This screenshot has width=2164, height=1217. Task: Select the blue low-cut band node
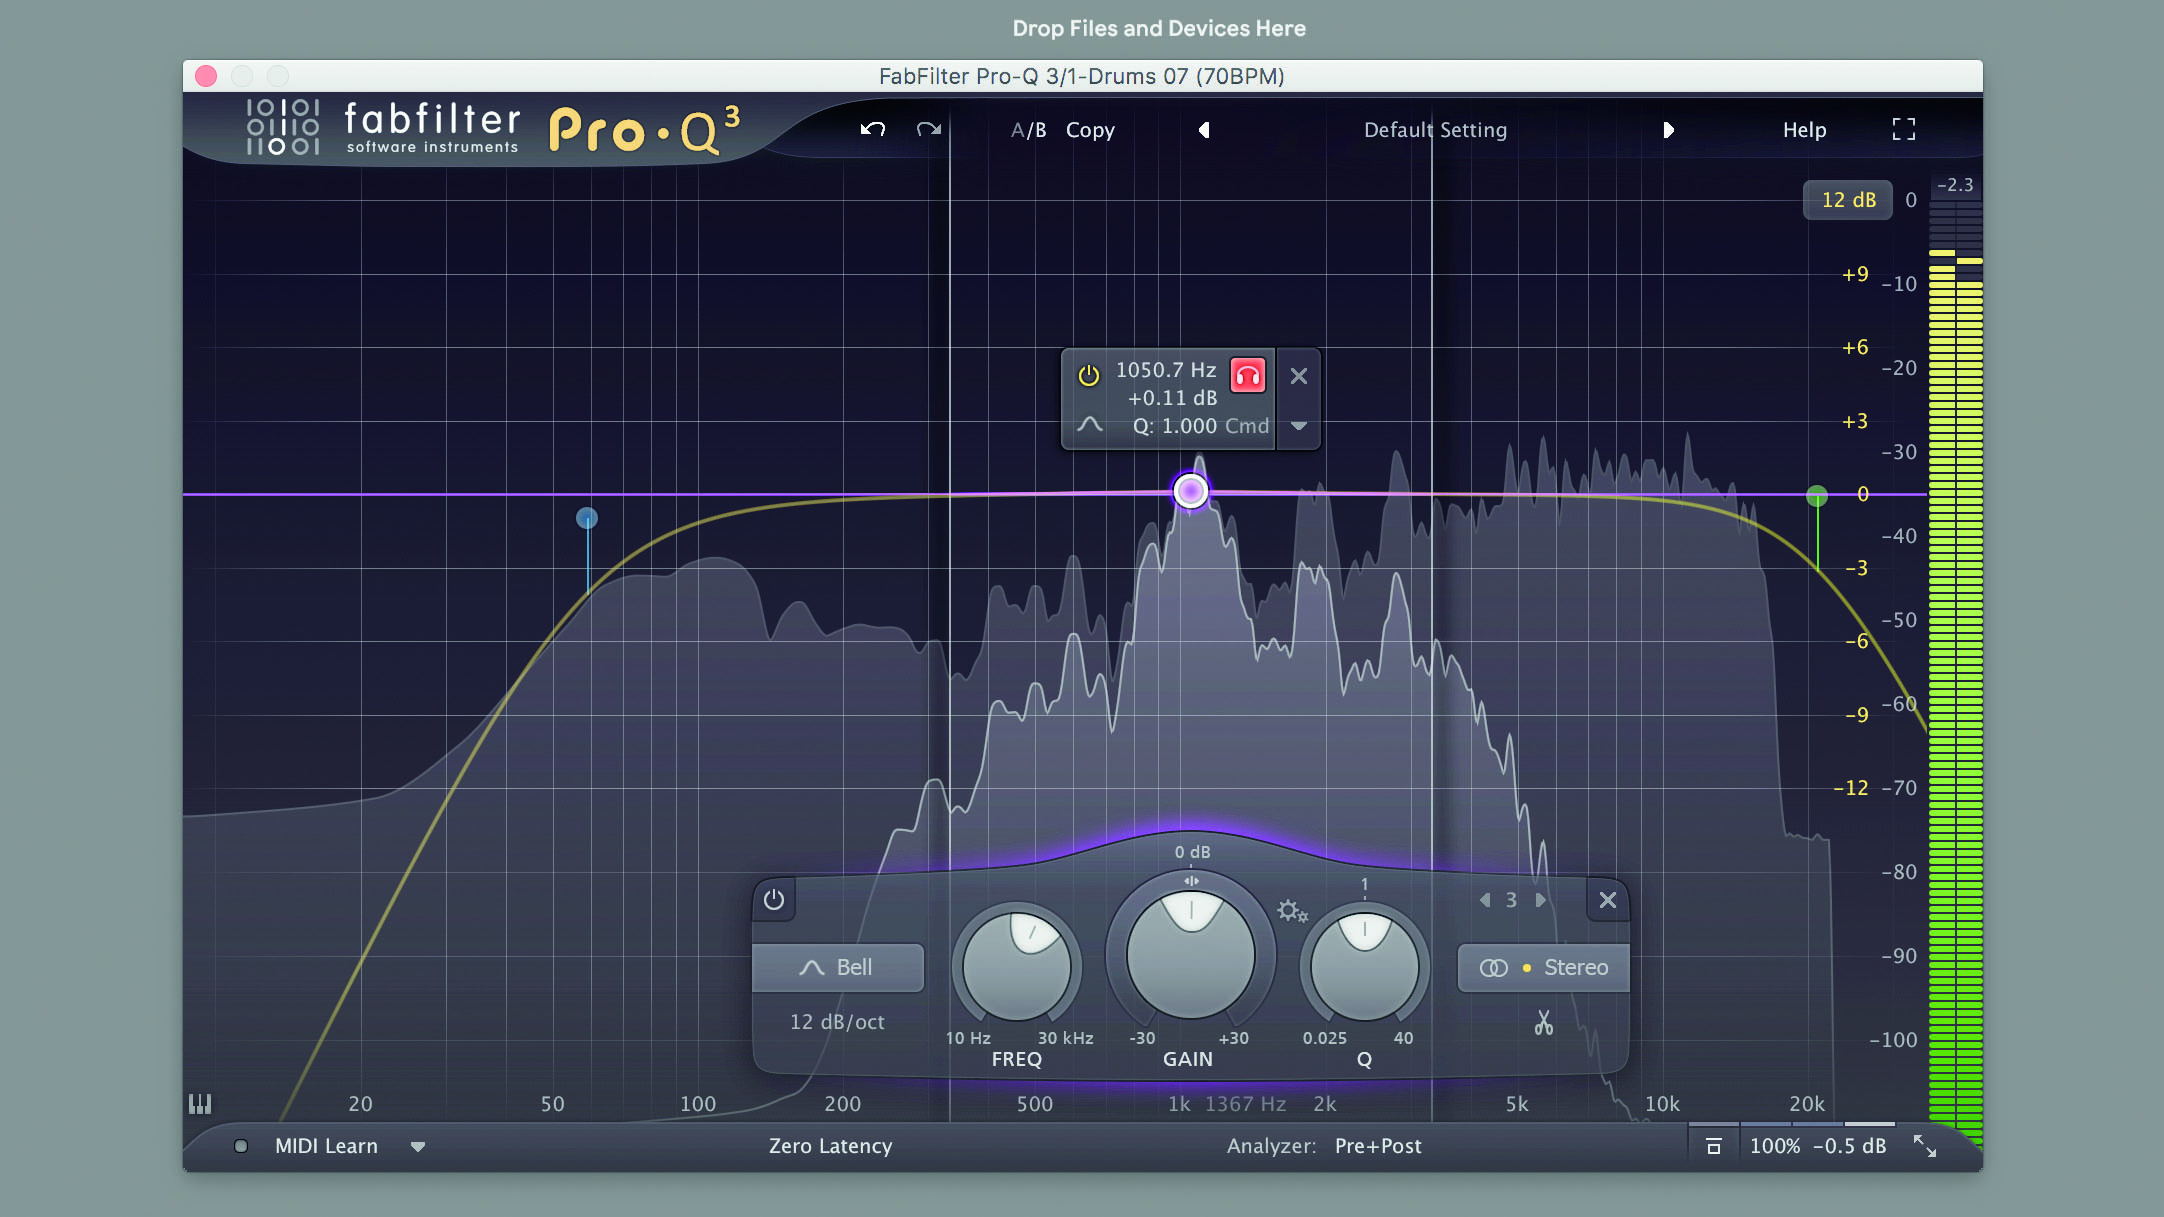(587, 518)
